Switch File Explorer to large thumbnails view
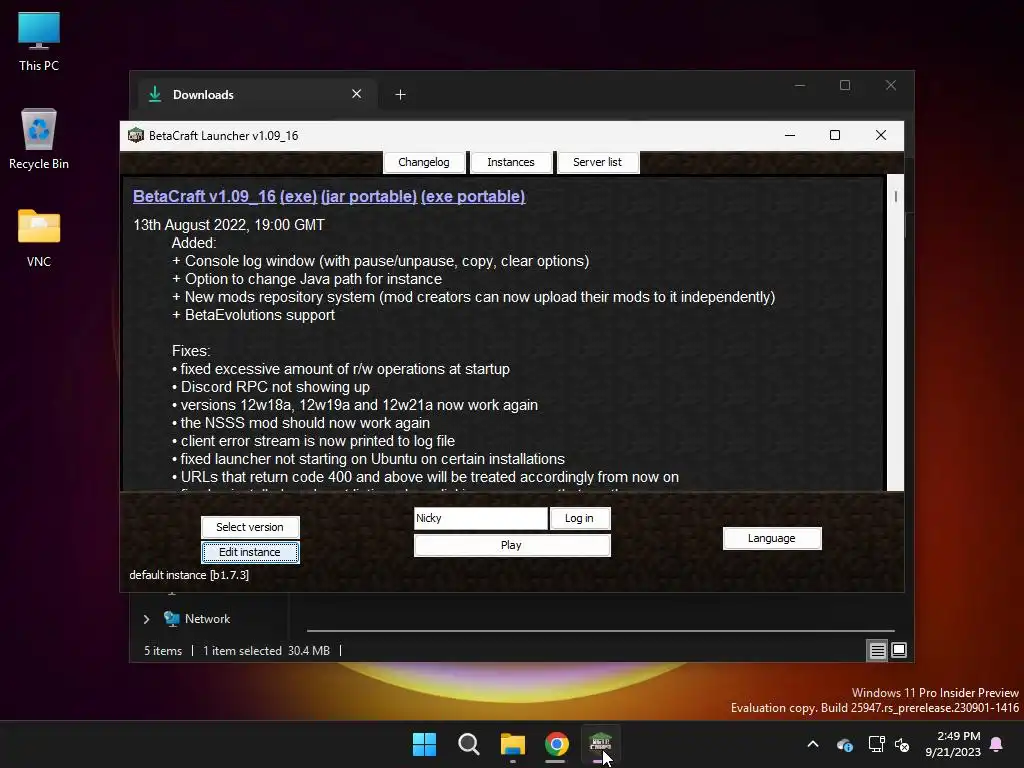 pos(899,650)
